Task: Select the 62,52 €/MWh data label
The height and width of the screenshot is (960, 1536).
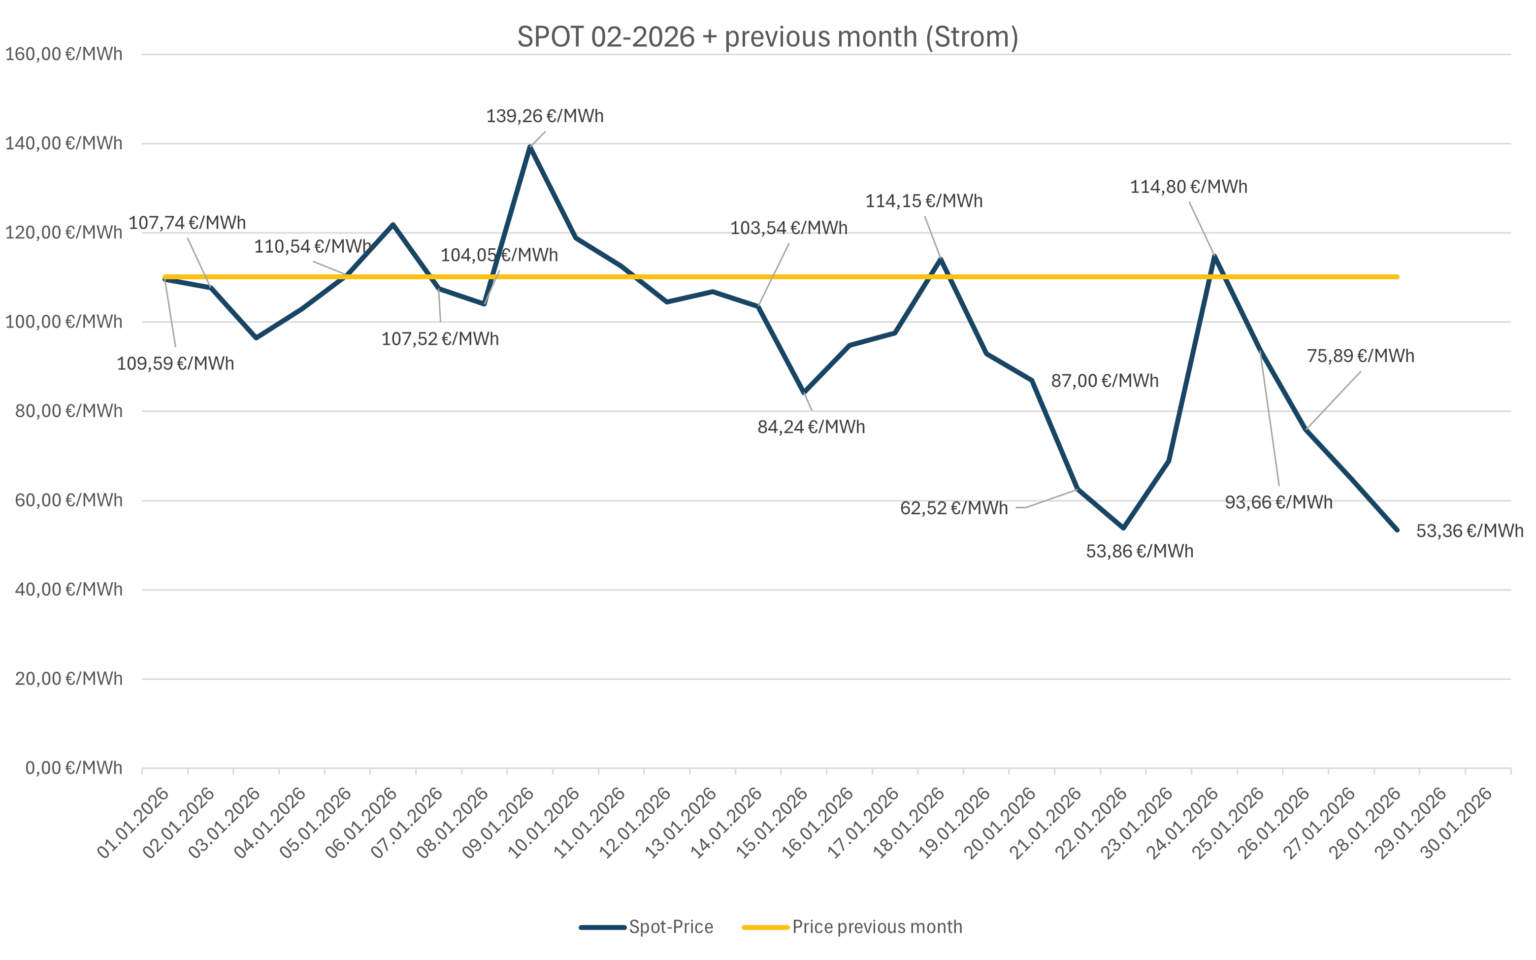Action: click(x=954, y=508)
